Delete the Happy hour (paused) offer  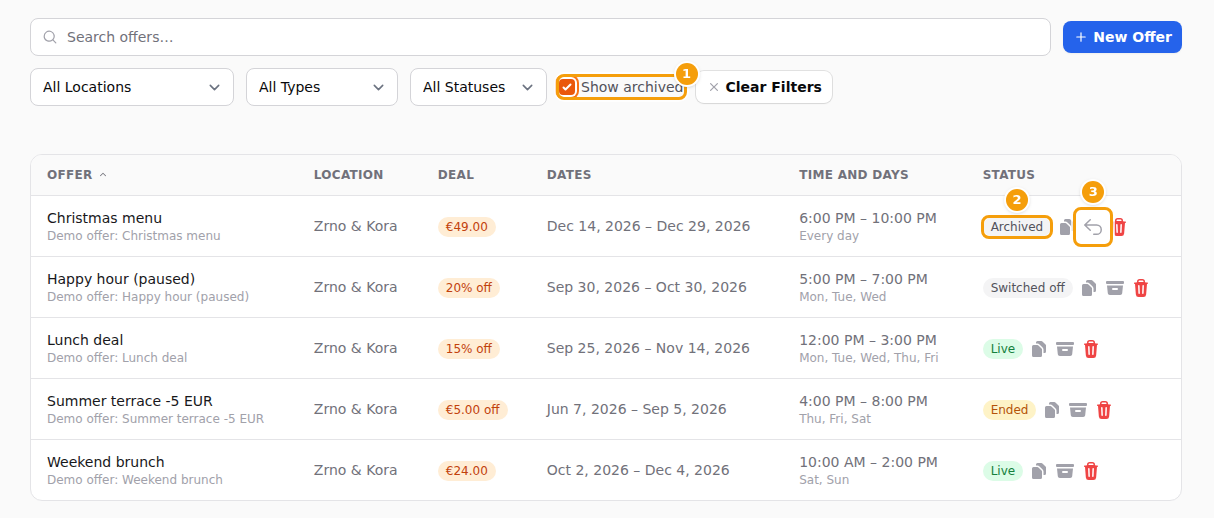(x=1141, y=288)
